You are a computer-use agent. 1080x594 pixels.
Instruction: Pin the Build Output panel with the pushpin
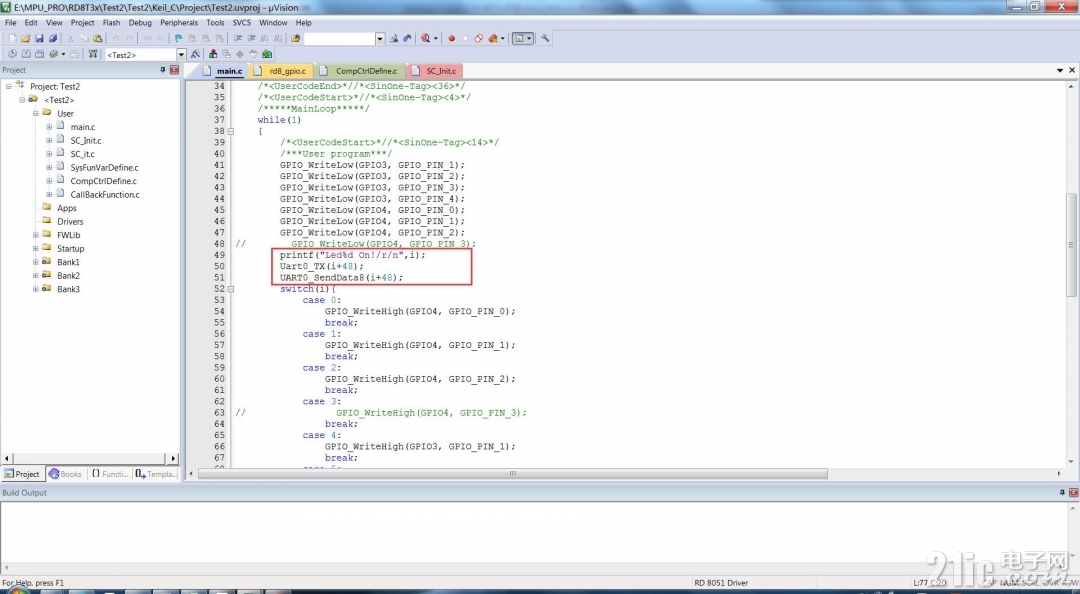click(1062, 493)
